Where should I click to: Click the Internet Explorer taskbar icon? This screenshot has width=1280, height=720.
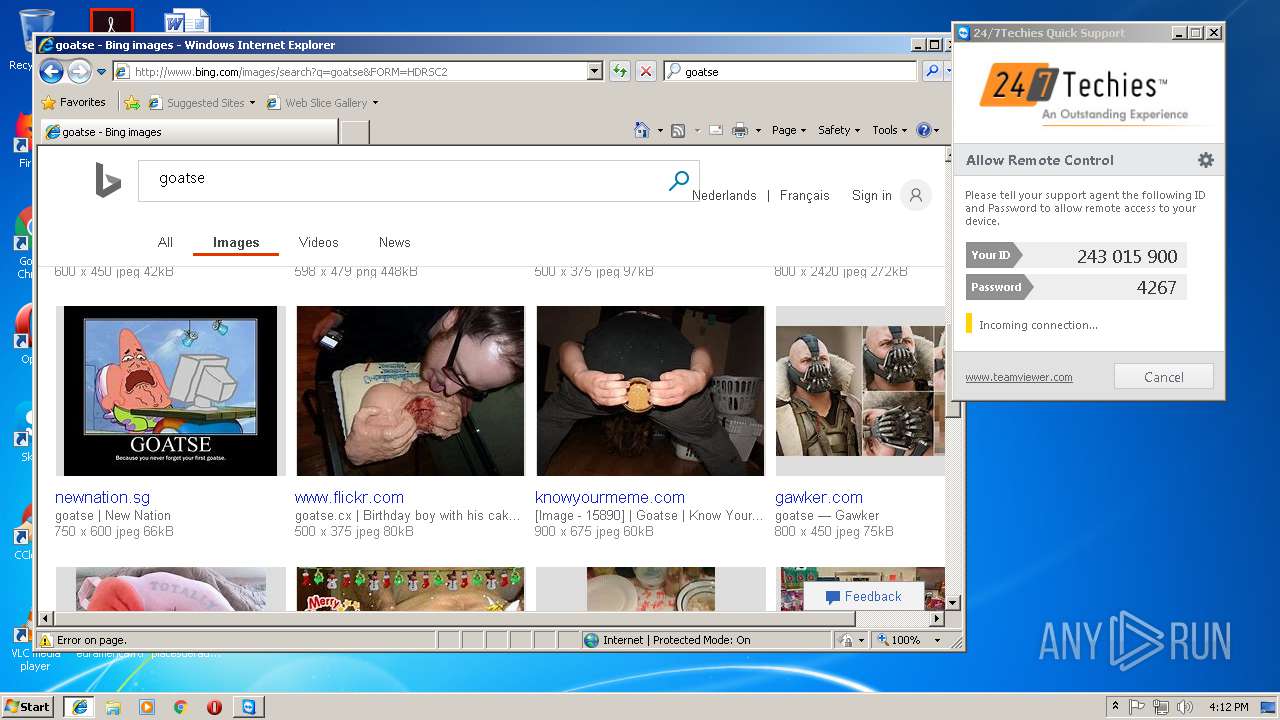(x=79, y=707)
